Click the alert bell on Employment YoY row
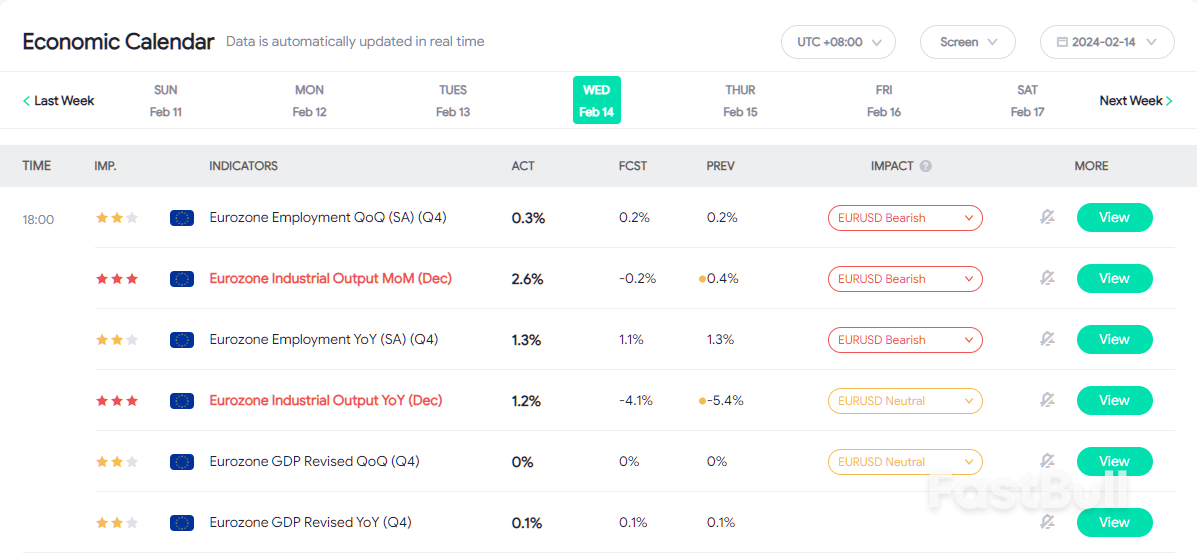Screen dimensions: 1197x554 pyautogui.click(x=1047, y=340)
